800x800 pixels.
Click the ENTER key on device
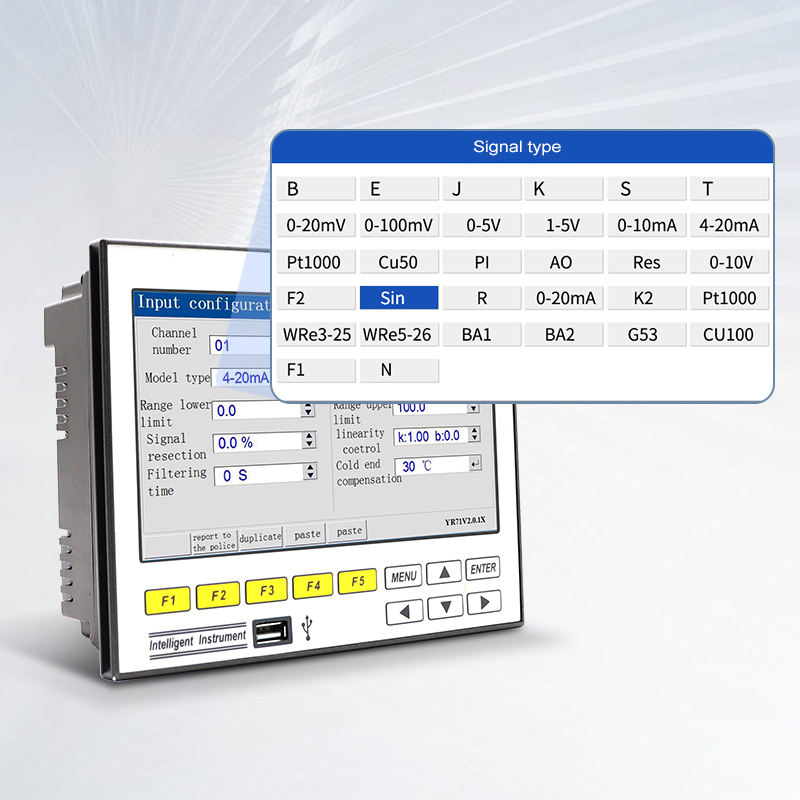pos(483,568)
